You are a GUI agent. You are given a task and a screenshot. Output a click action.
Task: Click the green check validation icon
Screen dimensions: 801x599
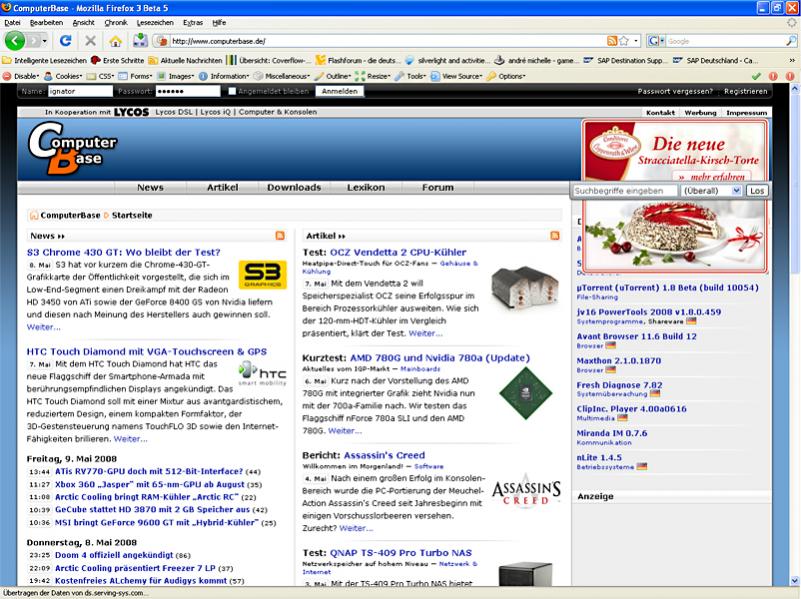757,76
